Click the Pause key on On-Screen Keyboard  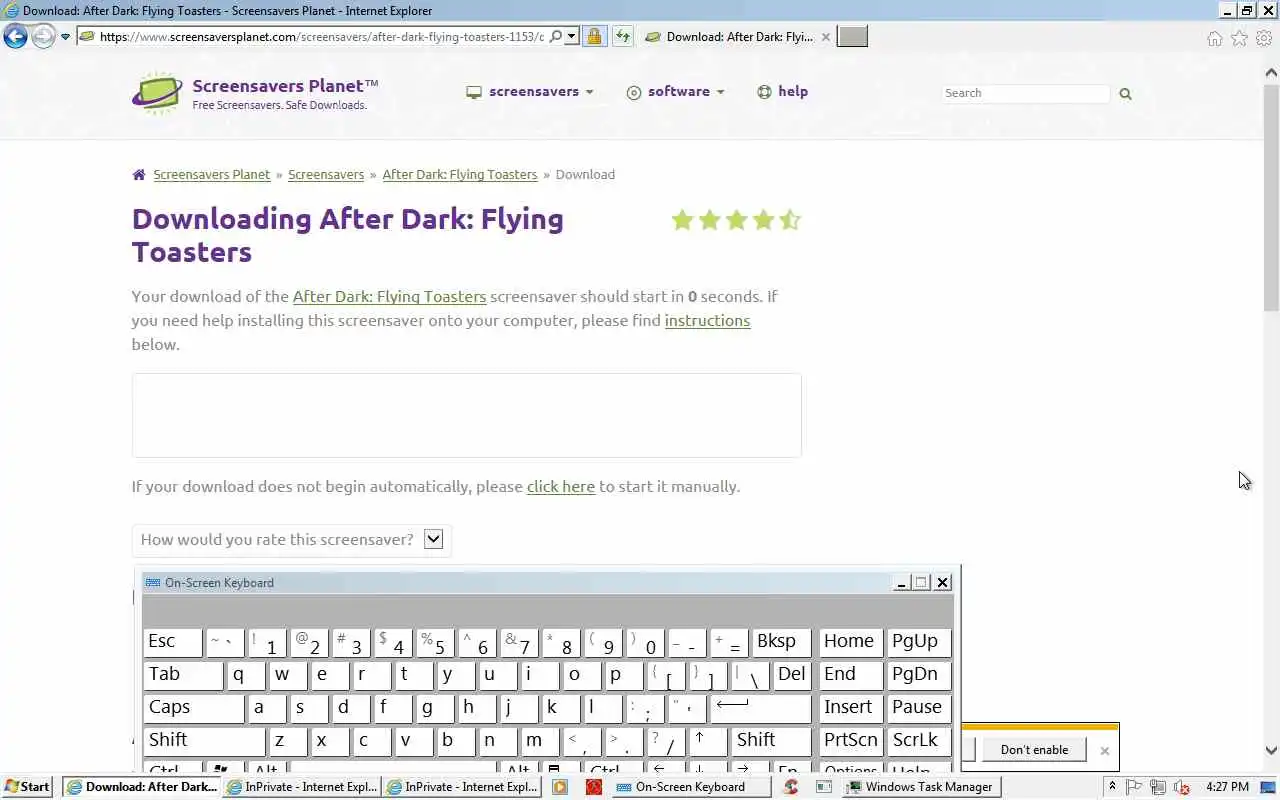(x=918, y=708)
